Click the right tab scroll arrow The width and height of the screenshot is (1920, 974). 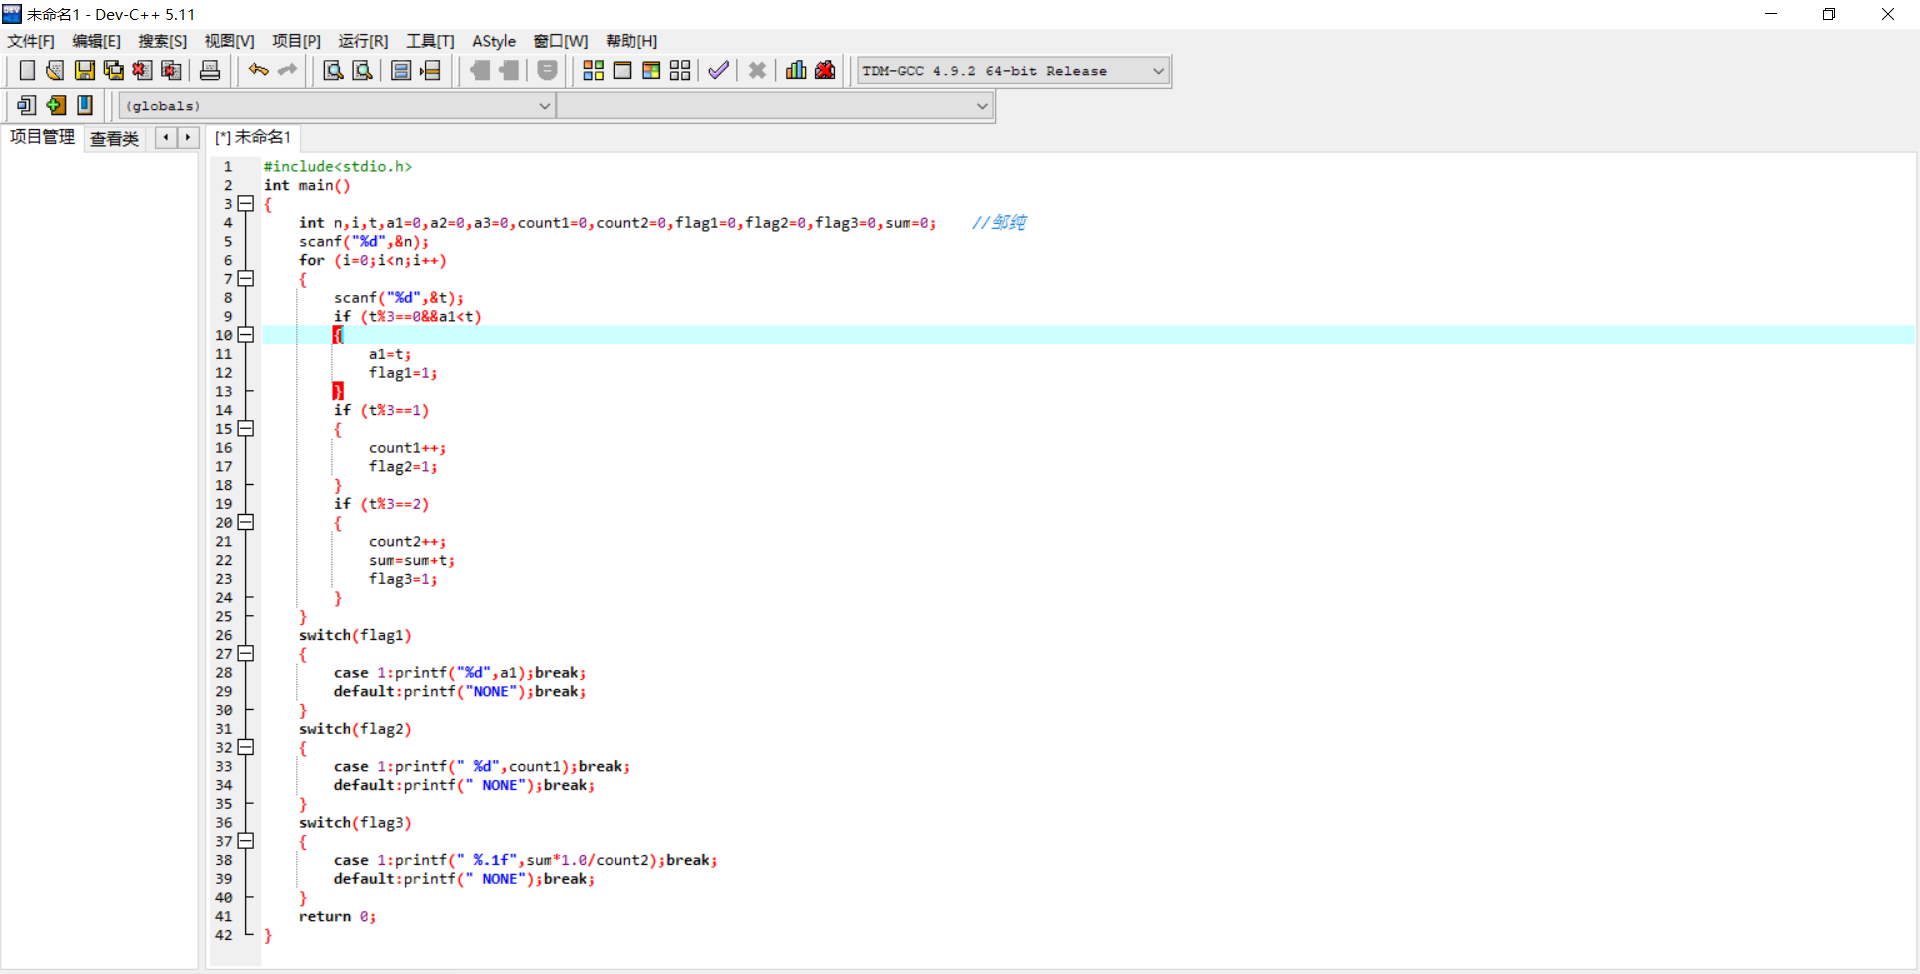point(188,138)
